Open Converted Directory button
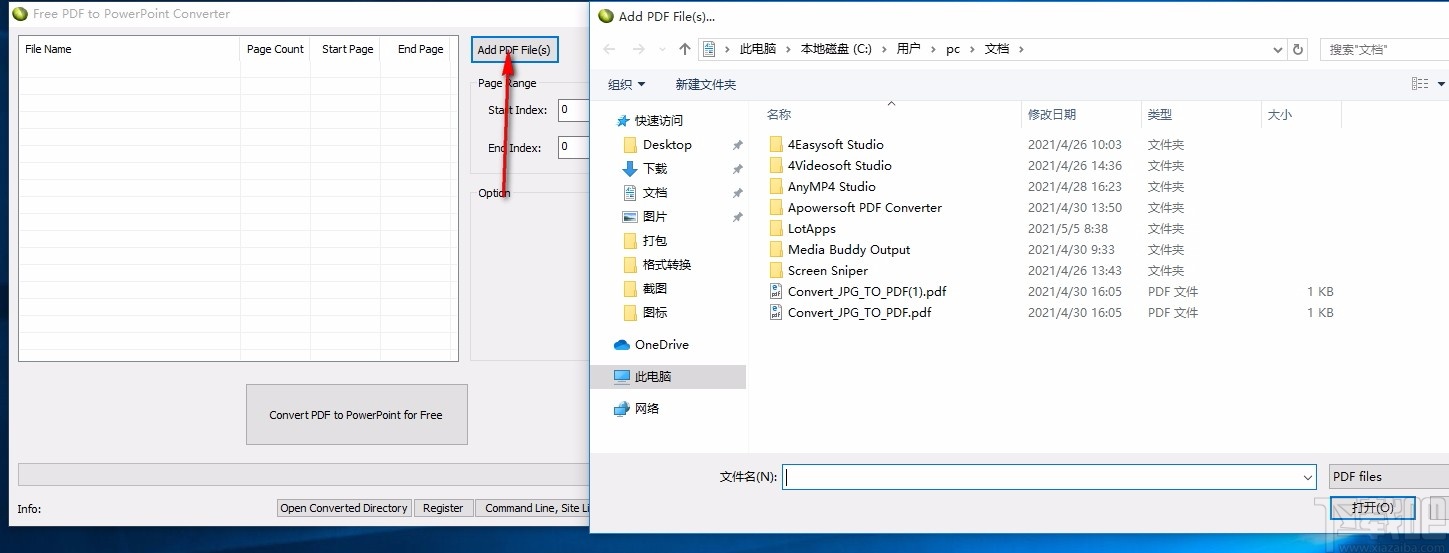The height and width of the screenshot is (553, 1449). coord(344,508)
